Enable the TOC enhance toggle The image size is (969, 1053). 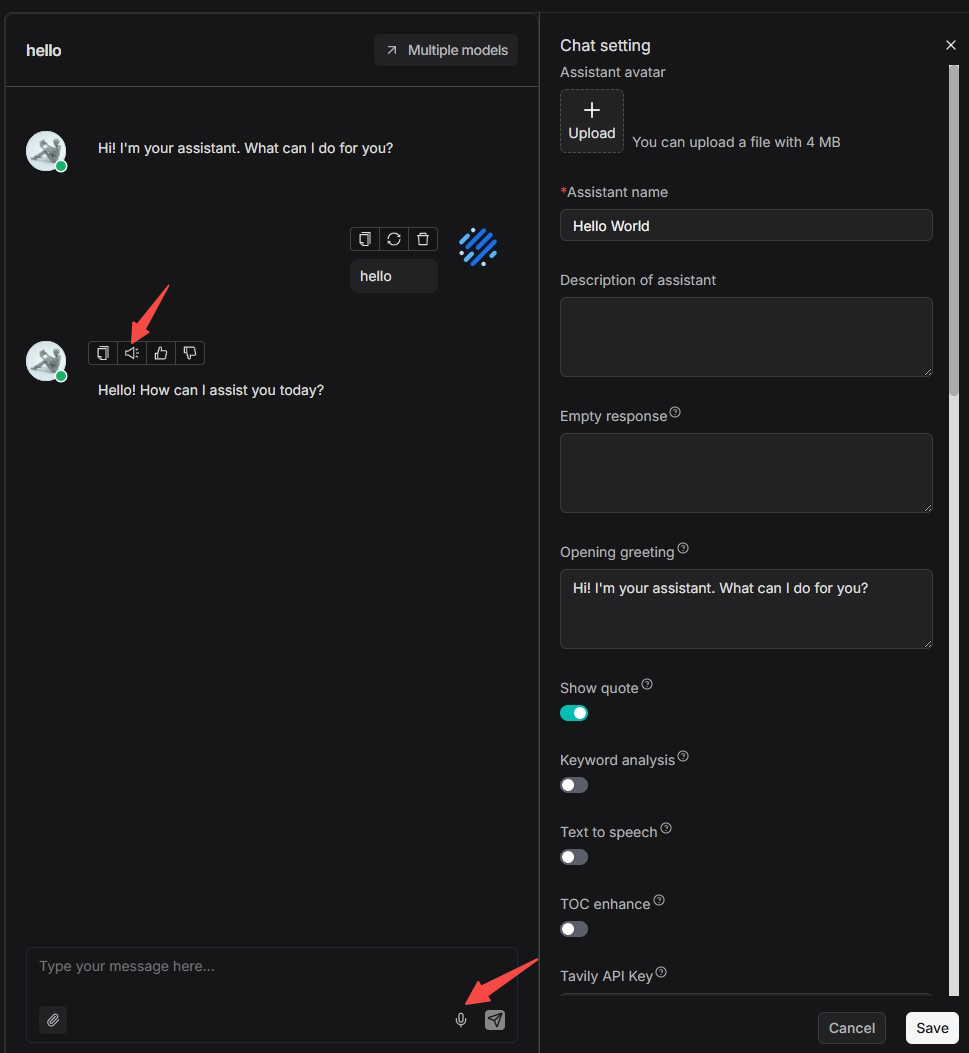574,929
